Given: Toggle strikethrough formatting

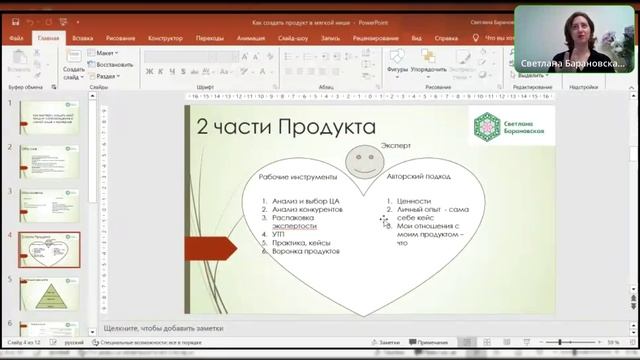Looking at the screenshot, I should click(195, 72).
